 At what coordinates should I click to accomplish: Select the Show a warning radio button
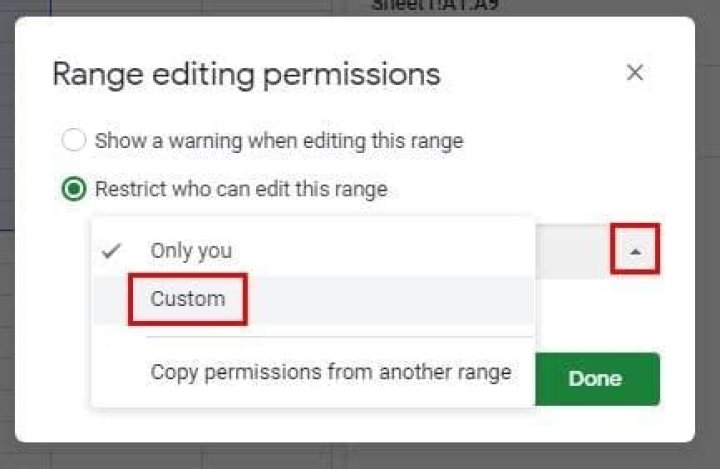click(74, 141)
